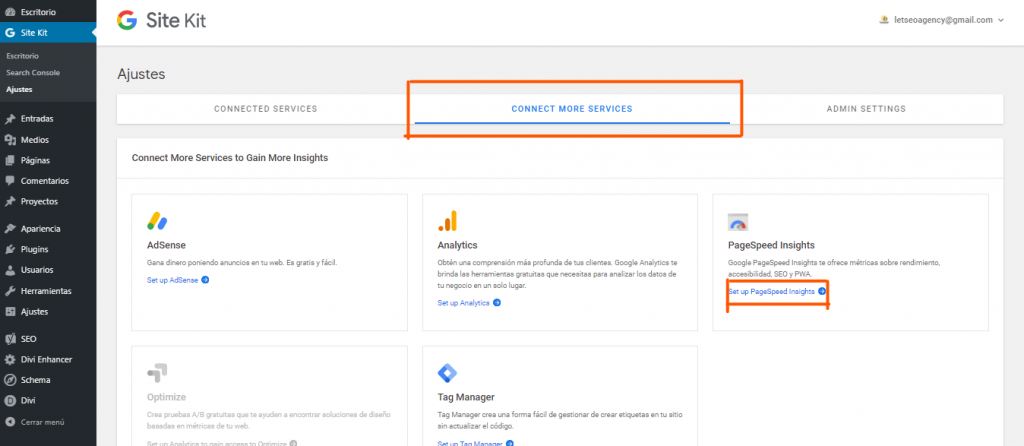
Task: Click the Tag Manager diamond logo
Action: [447, 374]
